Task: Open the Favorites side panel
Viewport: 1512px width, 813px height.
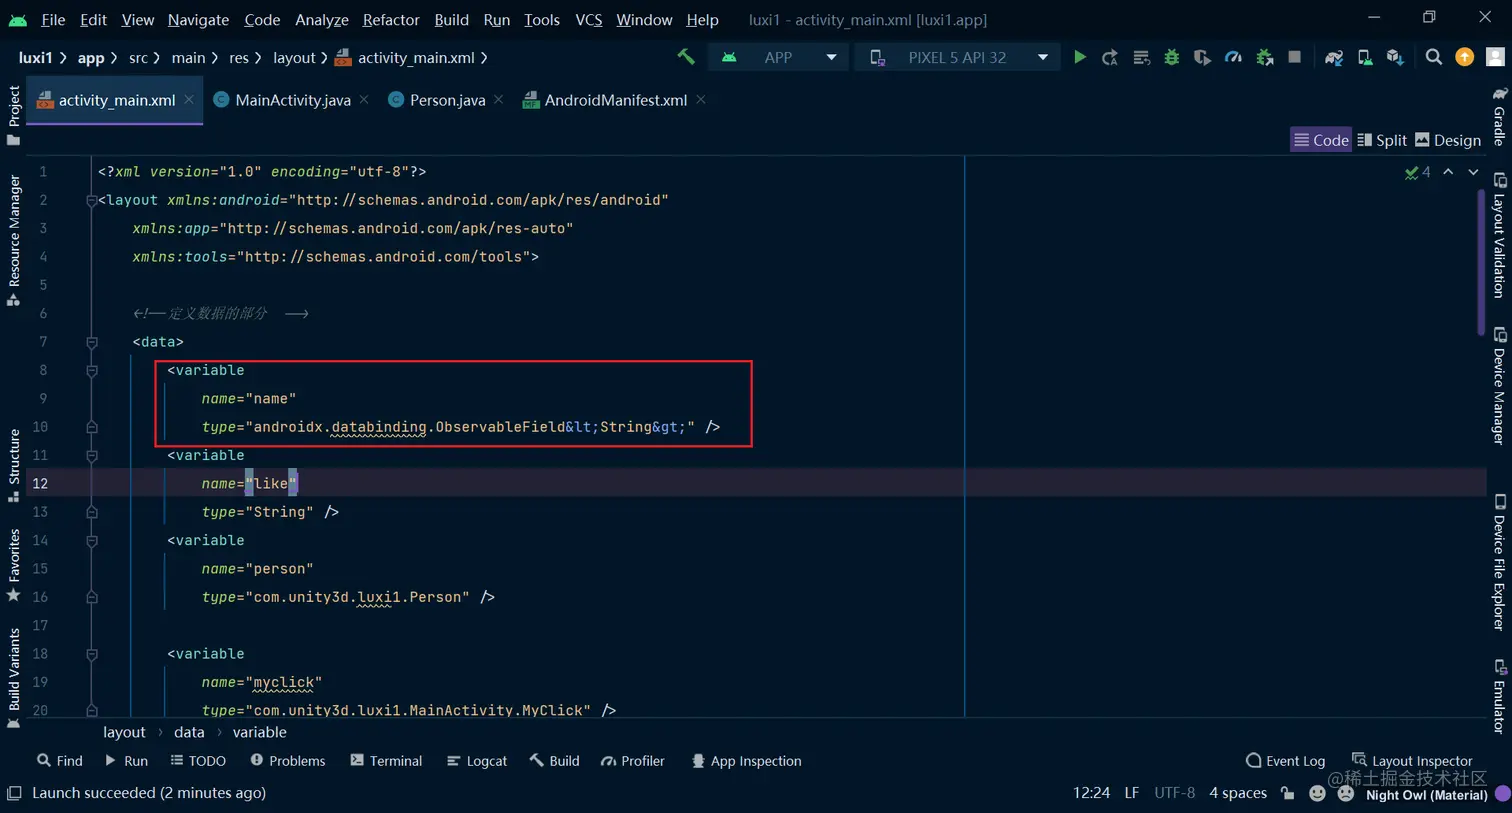Action: 14,565
